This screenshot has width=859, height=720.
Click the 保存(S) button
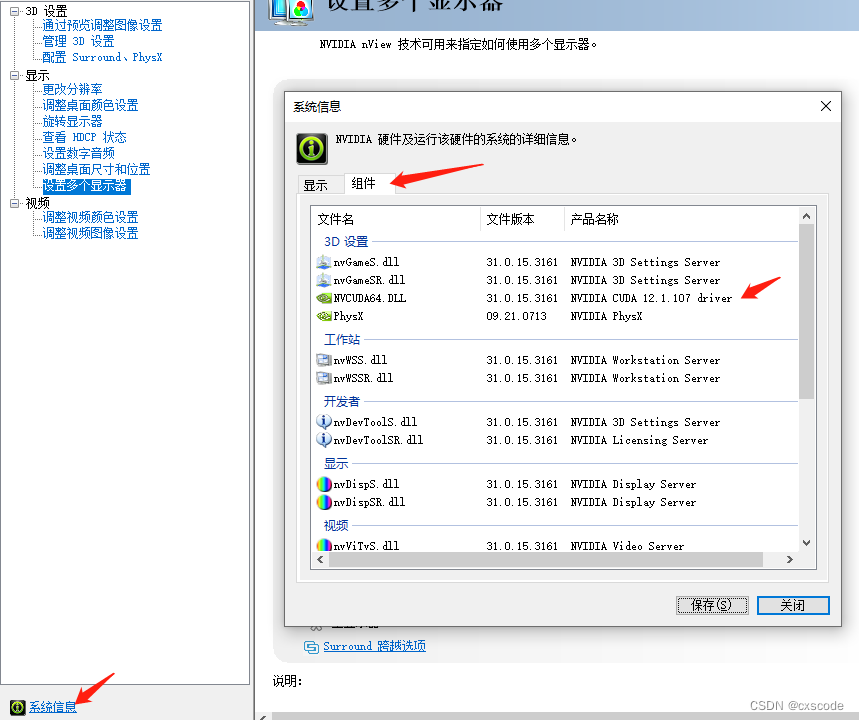[x=712, y=605]
